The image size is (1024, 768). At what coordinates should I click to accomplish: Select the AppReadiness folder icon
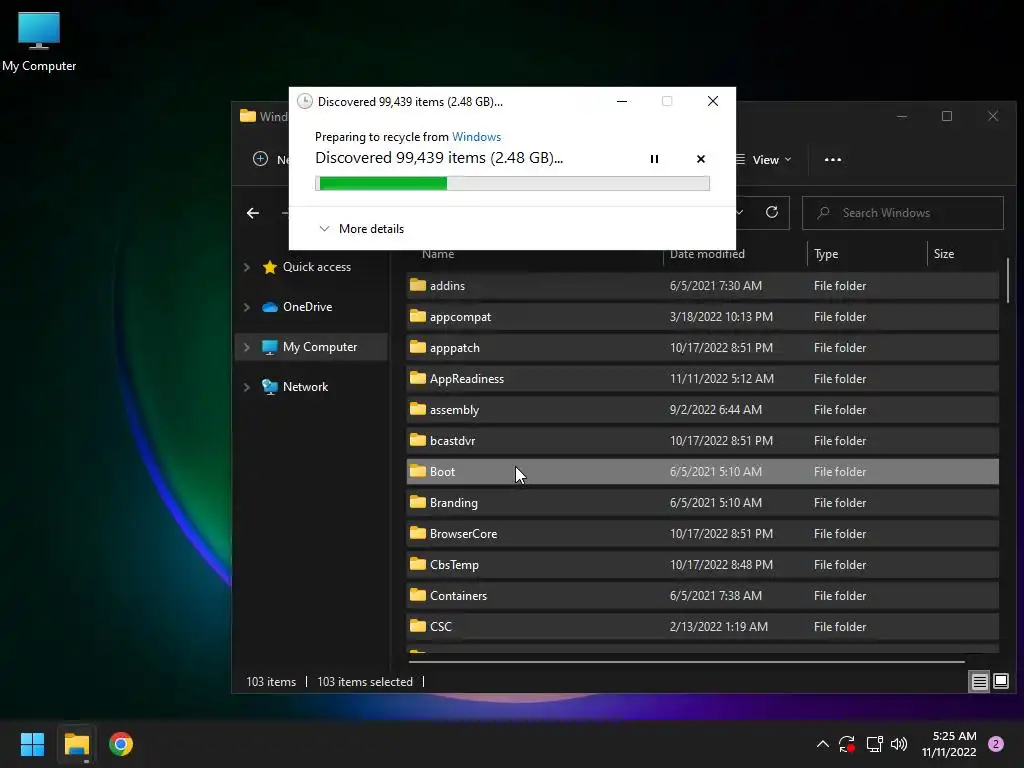[418, 379]
